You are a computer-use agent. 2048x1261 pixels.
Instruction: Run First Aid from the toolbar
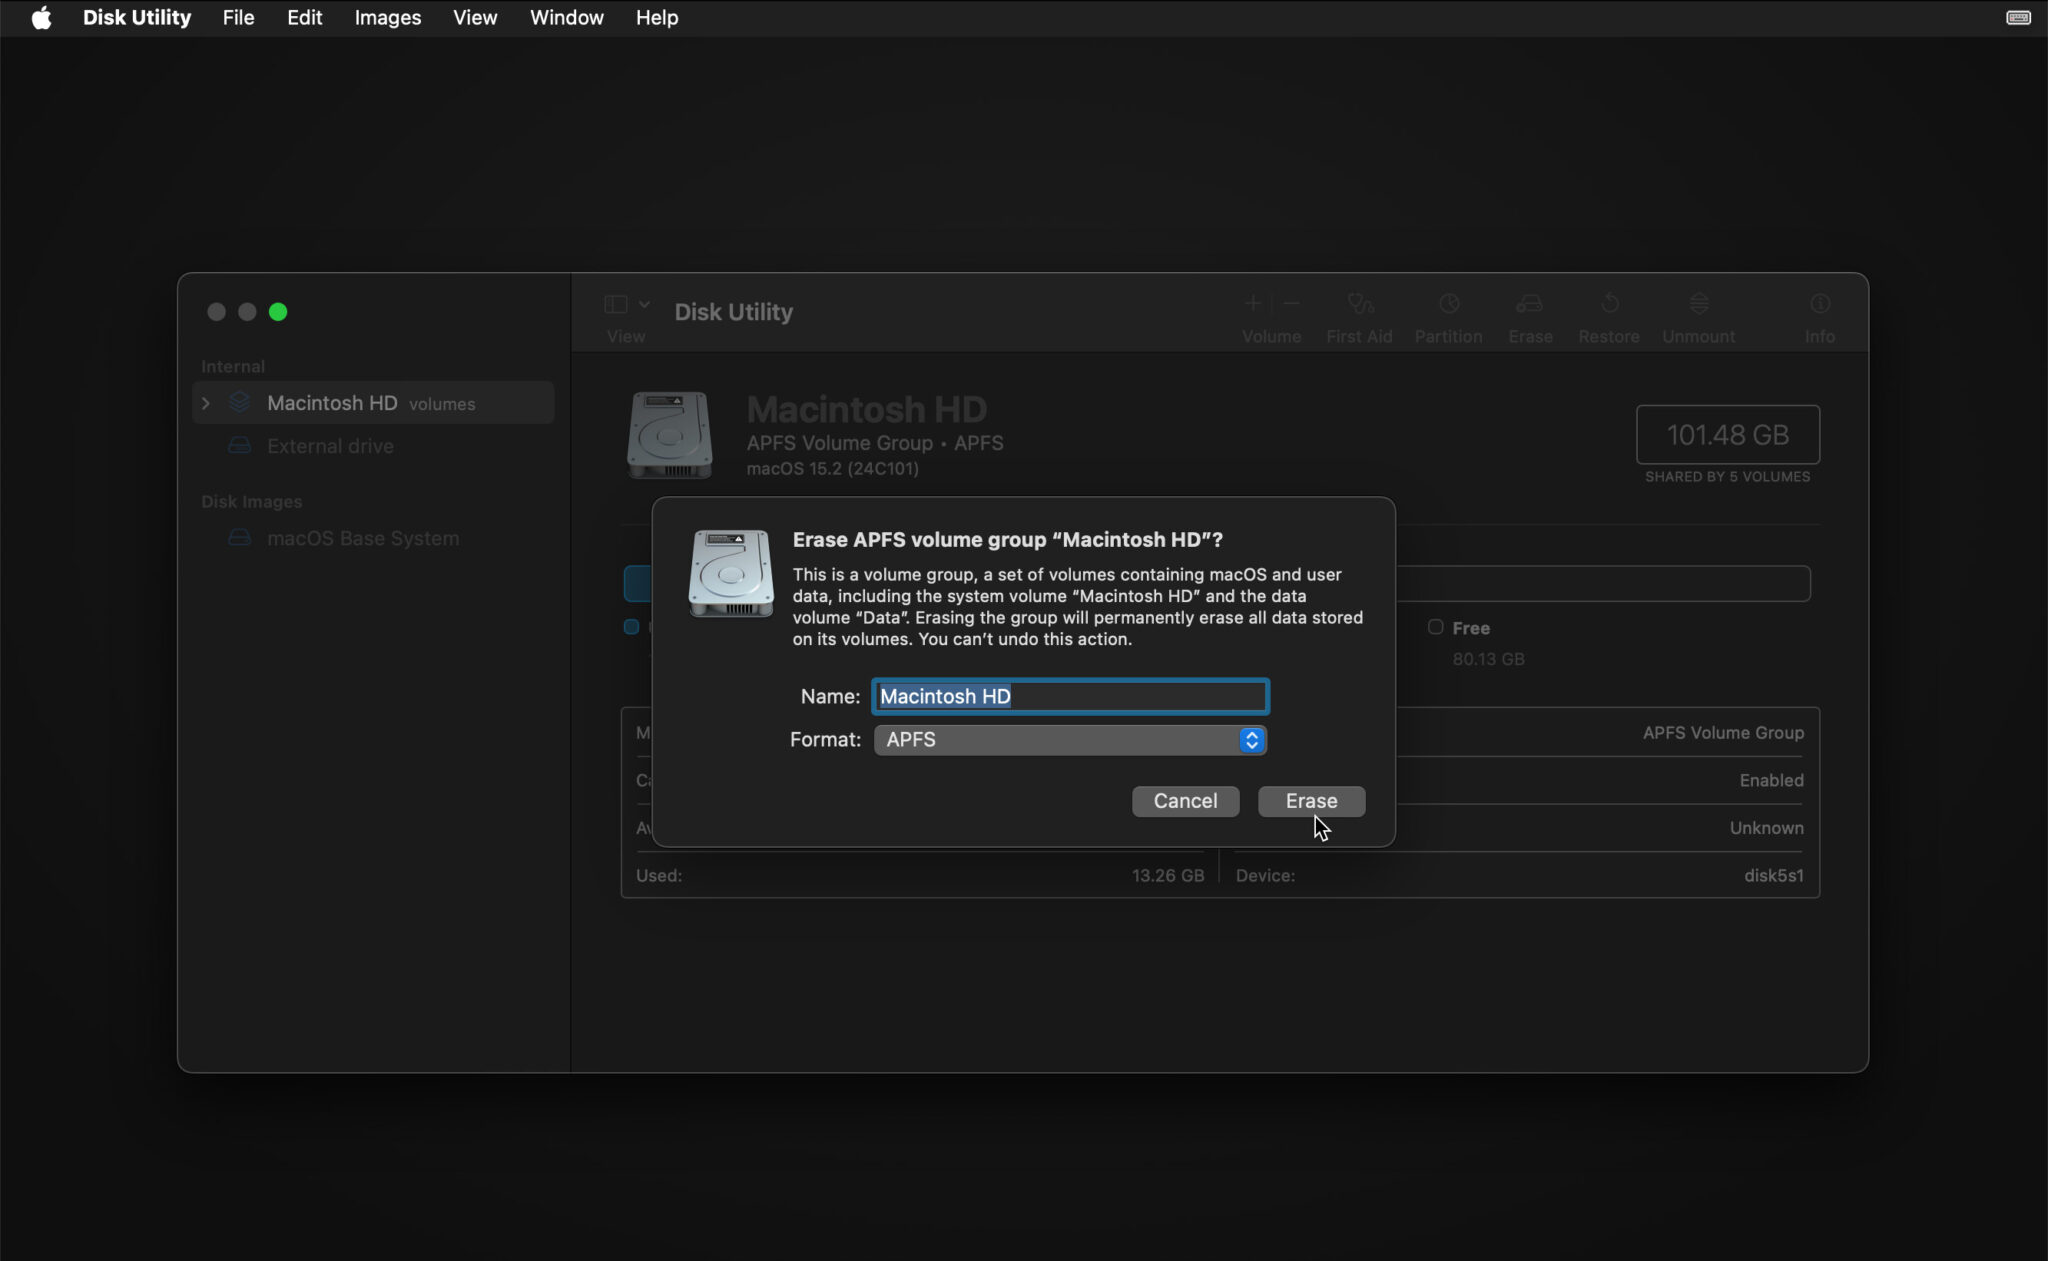(1358, 312)
